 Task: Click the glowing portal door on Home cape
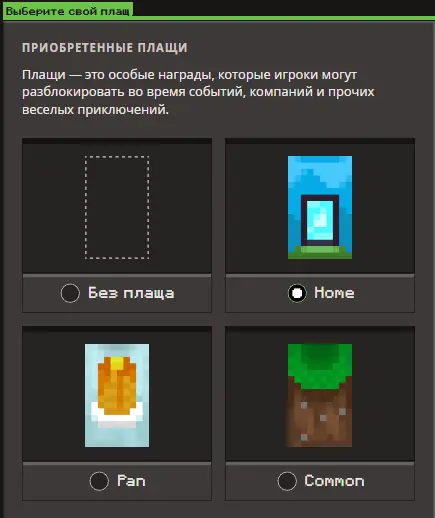tap(320, 221)
